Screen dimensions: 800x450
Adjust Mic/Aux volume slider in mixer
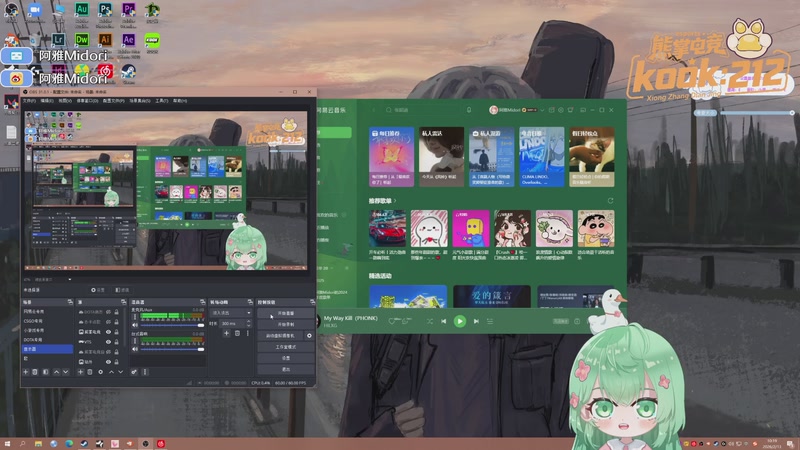[x=172, y=325]
